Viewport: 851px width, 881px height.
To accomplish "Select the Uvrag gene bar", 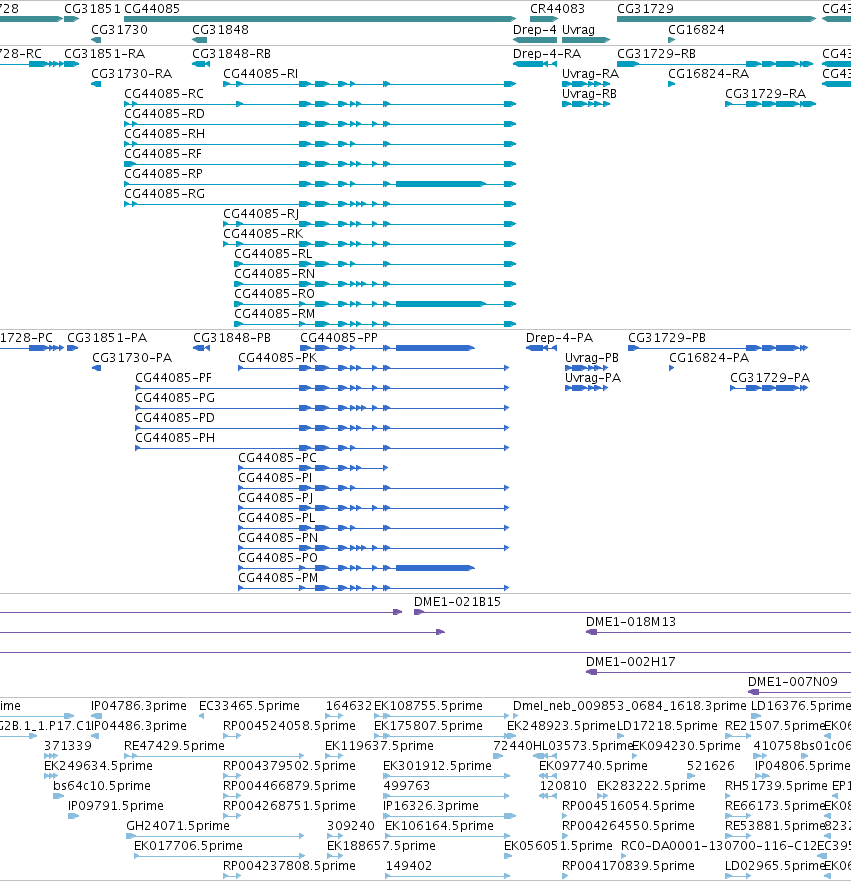I will pyautogui.click(x=586, y=40).
